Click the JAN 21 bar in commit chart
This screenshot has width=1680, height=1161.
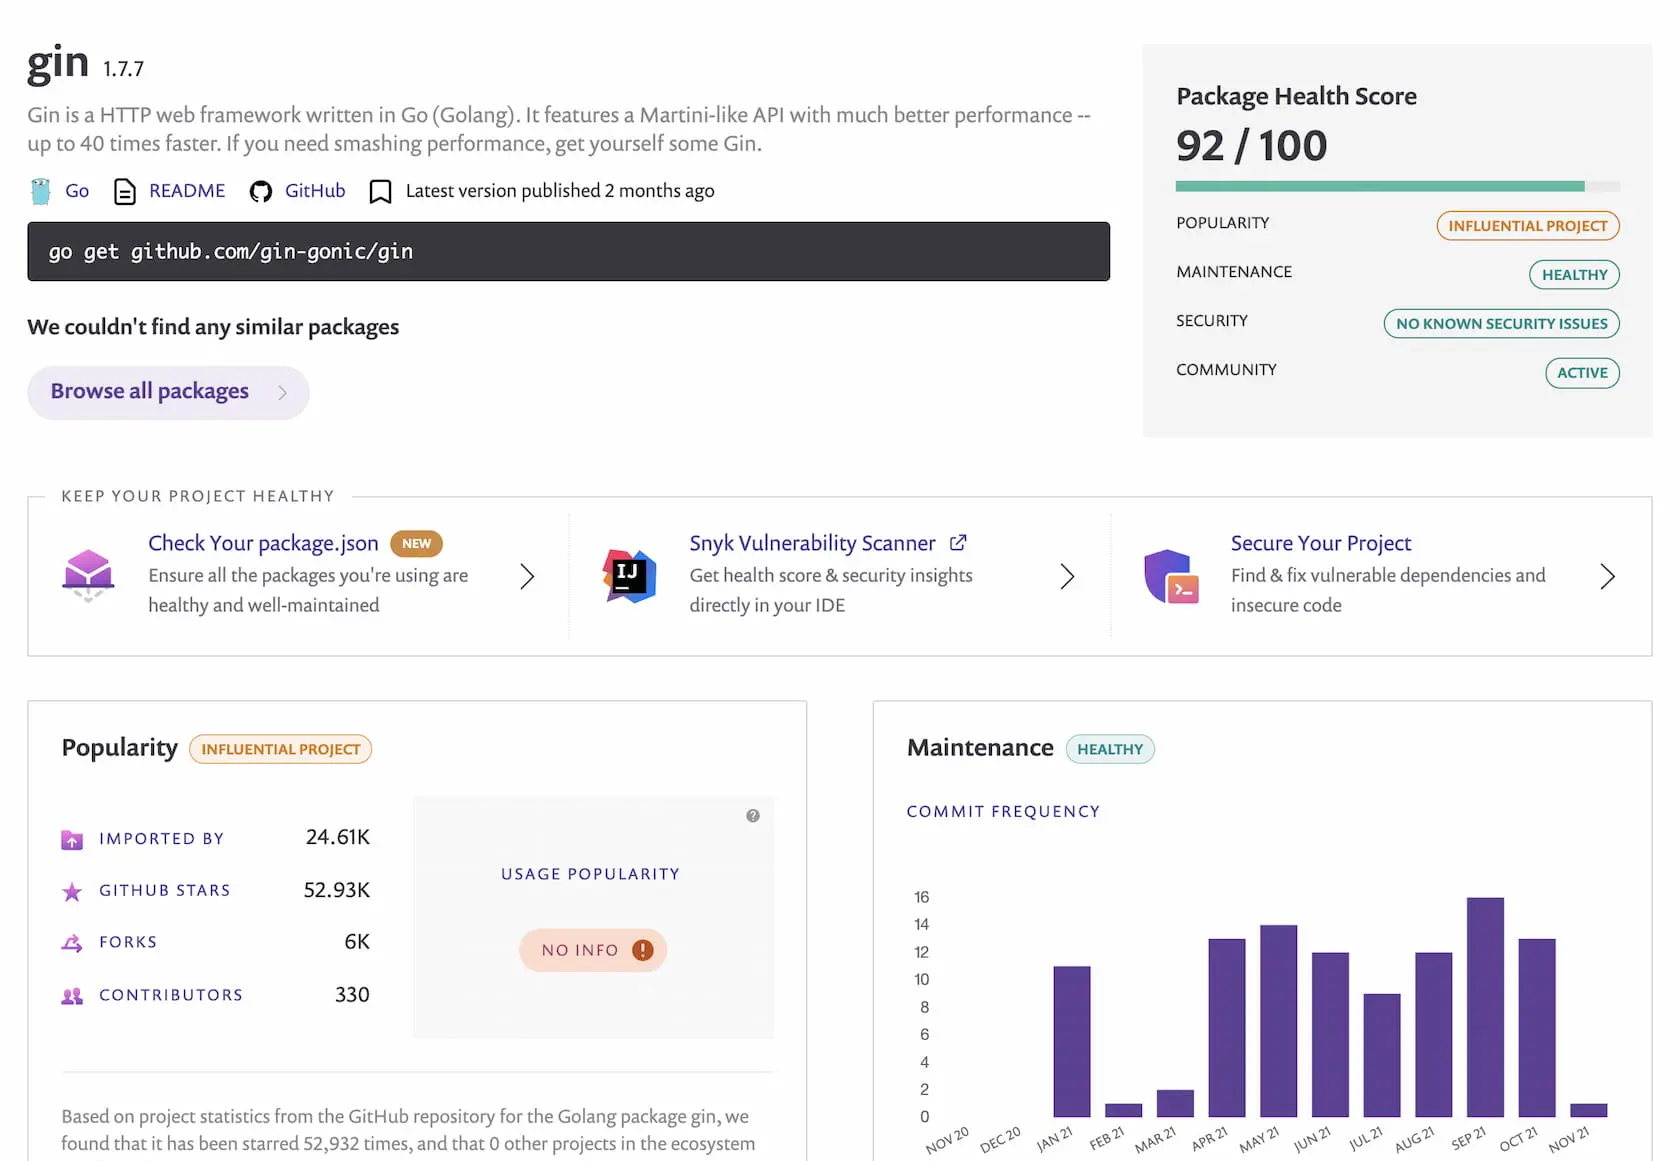(x=1072, y=1041)
